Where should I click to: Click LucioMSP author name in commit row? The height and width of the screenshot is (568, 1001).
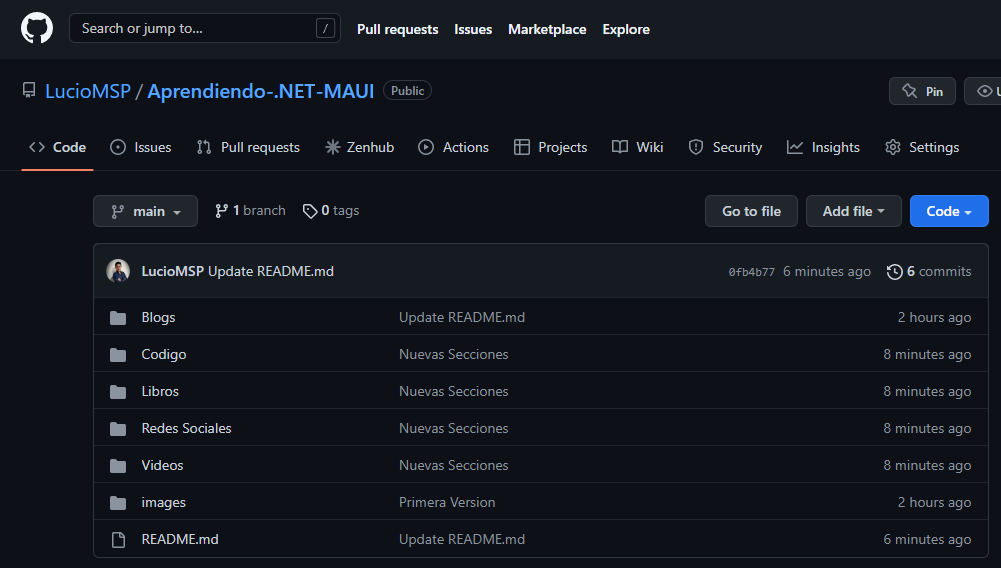(x=172, y=271)
